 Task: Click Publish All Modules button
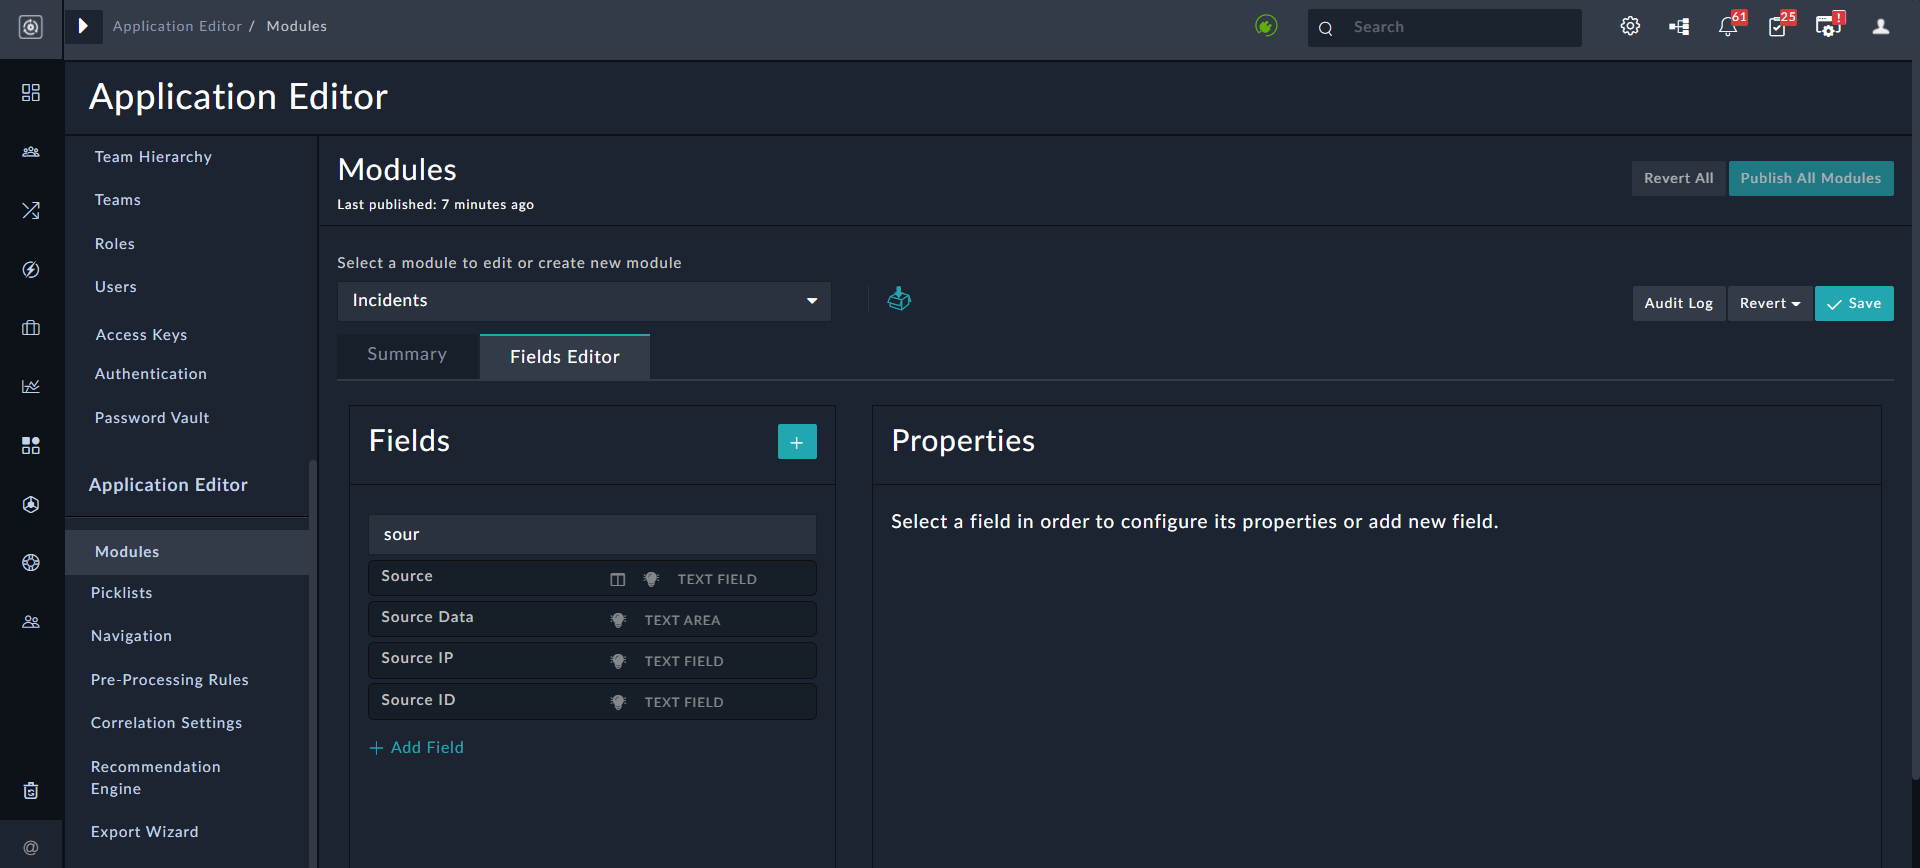point(1811,178)
